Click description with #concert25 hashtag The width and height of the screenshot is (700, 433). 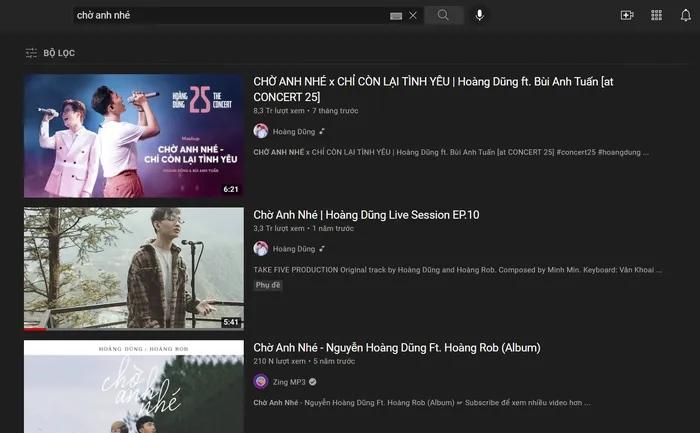tap(451, 152)
